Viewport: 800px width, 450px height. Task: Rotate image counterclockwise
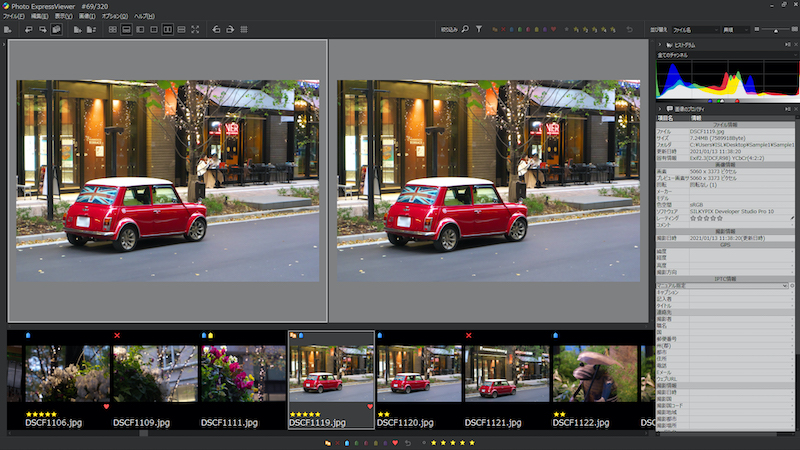[x=216, y=30]
